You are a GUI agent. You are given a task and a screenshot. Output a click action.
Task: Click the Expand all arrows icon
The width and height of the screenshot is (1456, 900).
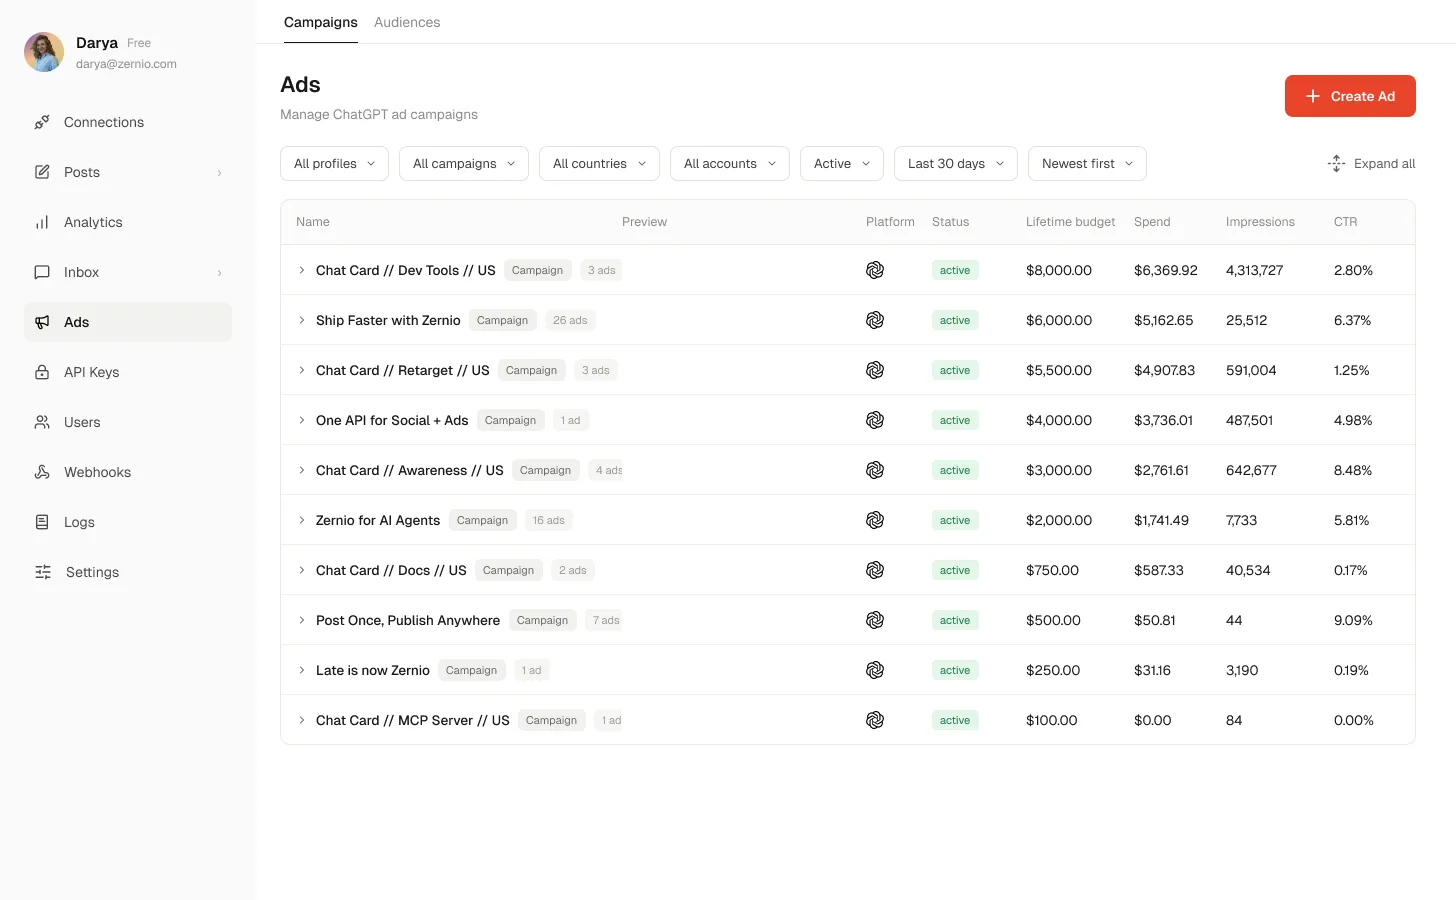[1336, 163]
